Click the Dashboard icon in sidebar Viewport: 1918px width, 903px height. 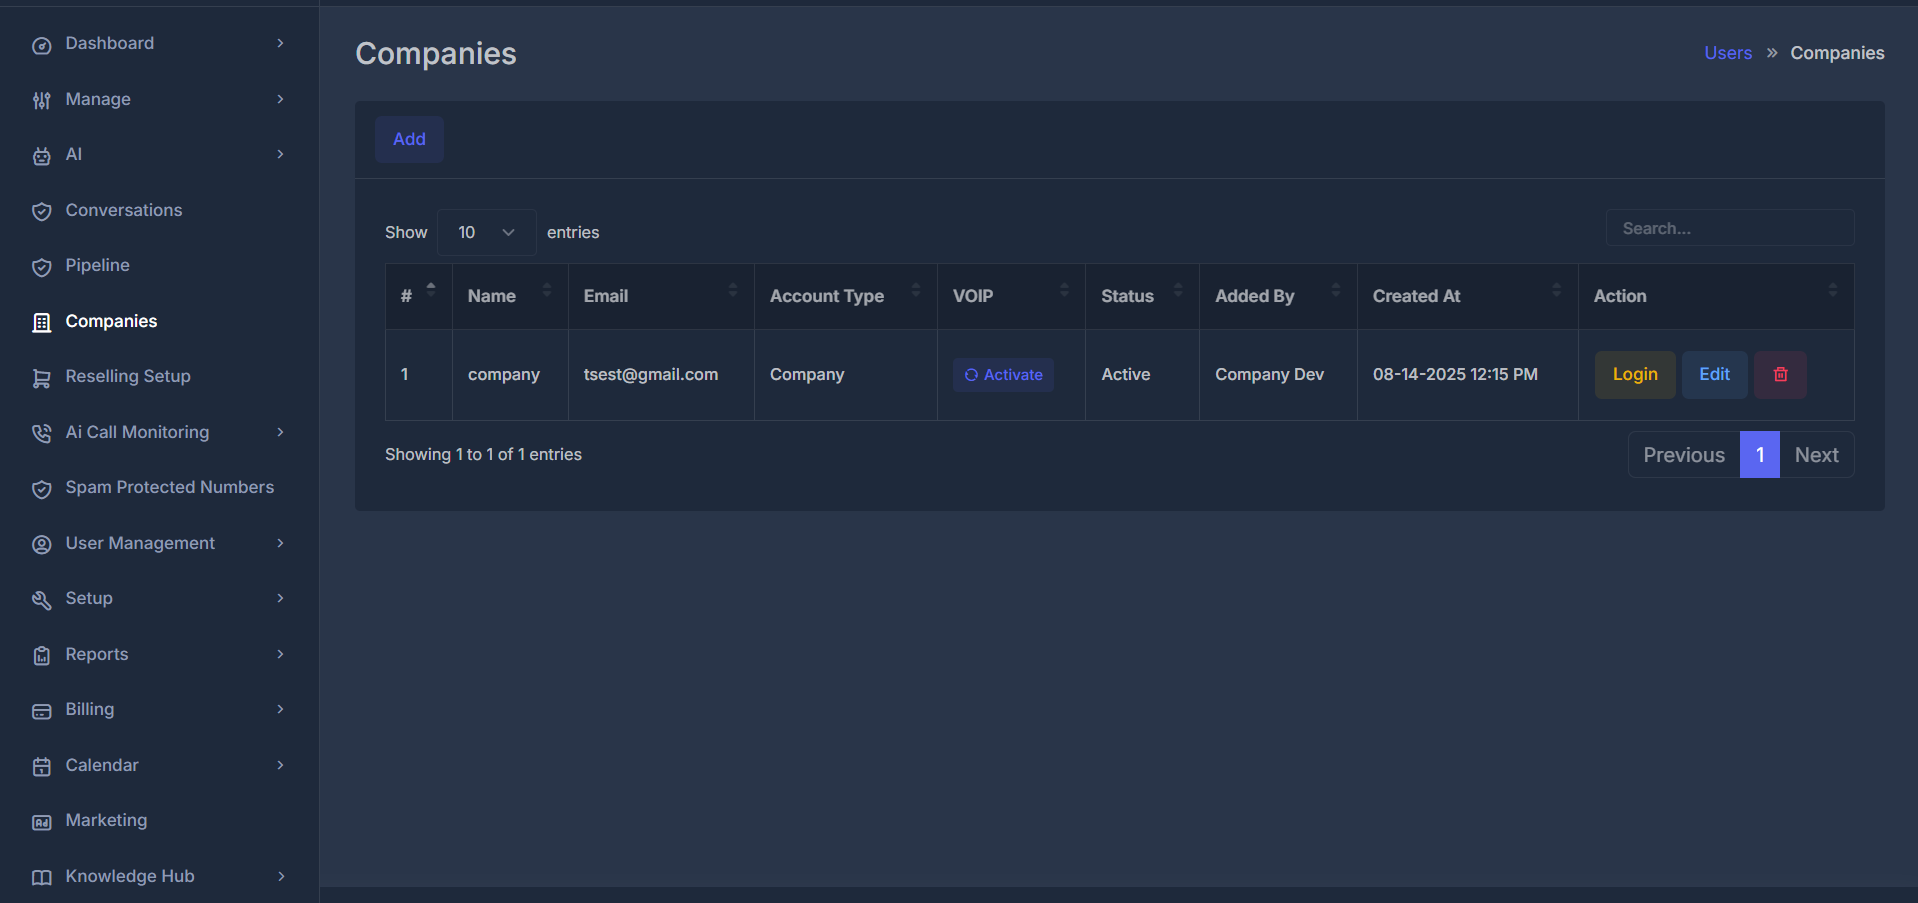tap(41, 44)
